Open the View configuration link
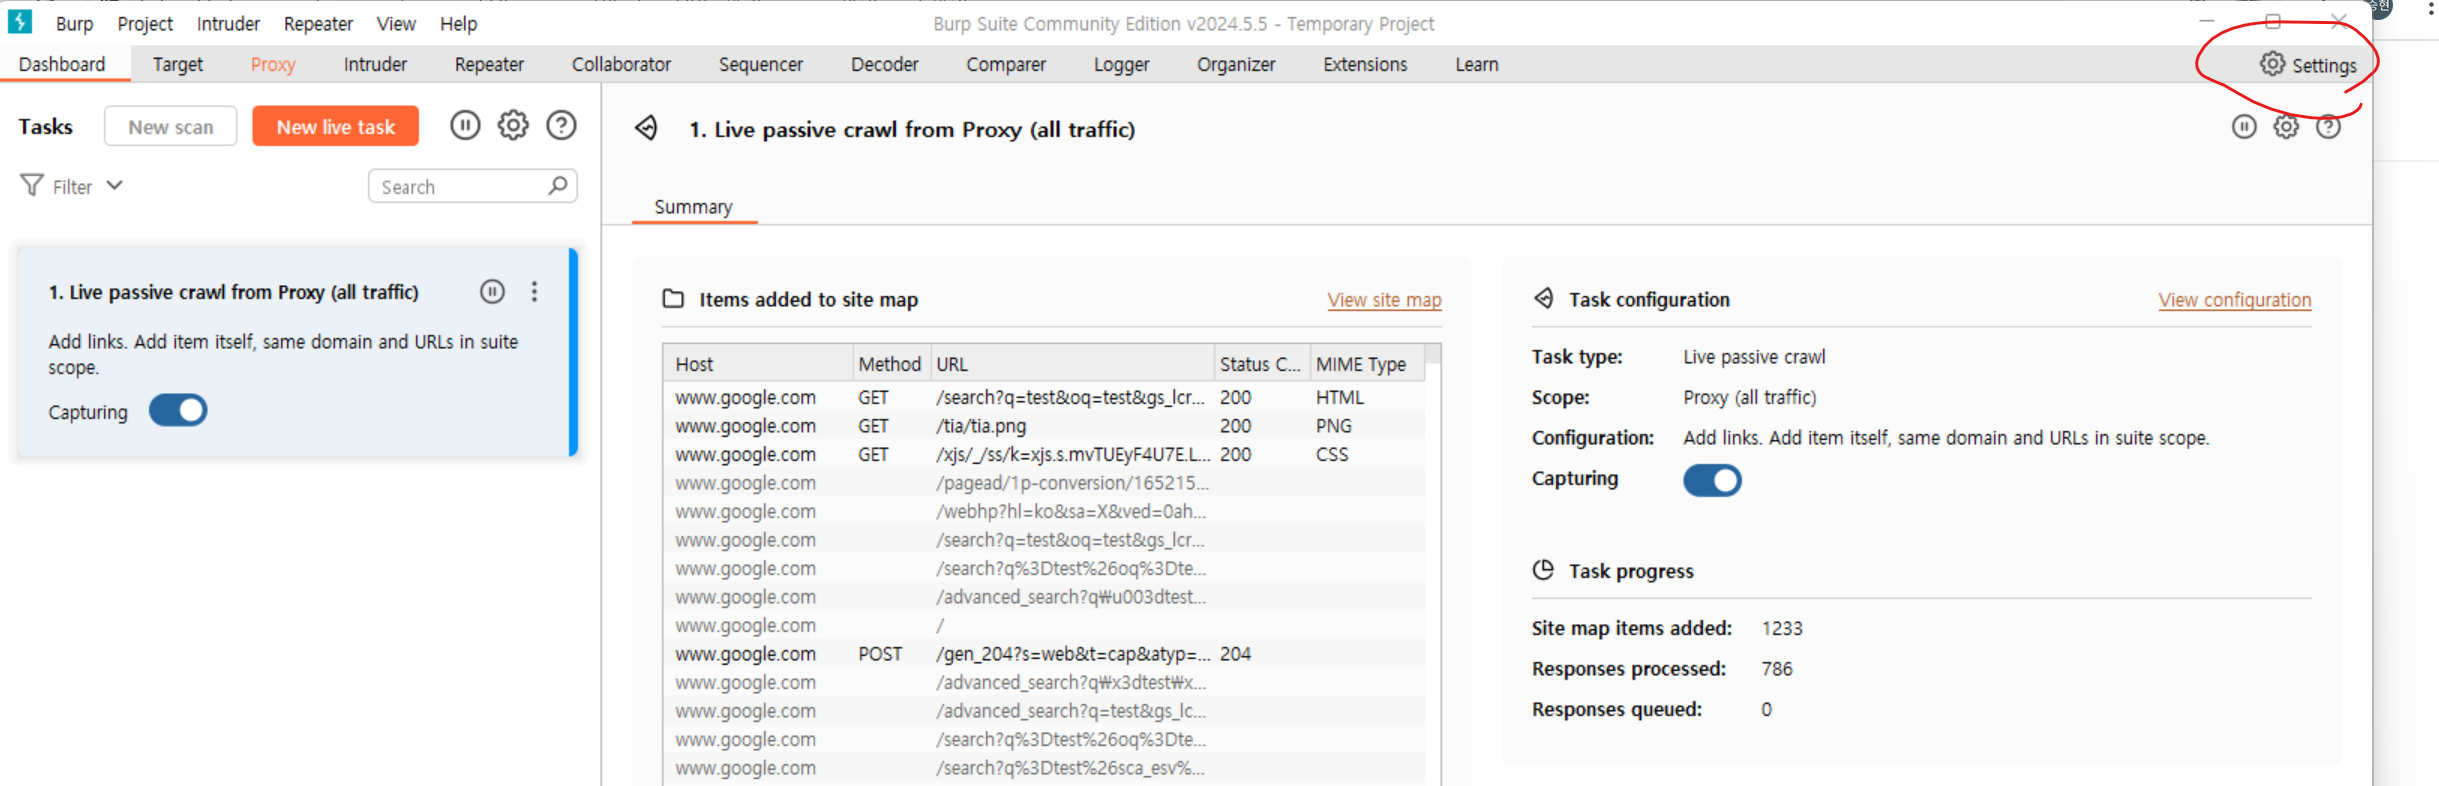Screen dimensions: 2439x786 (2234, 299)
